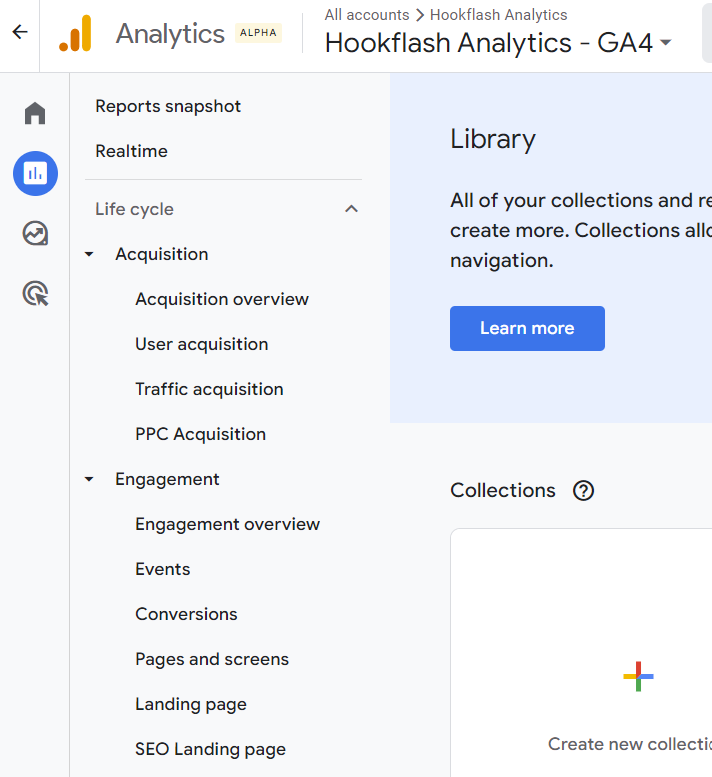
Task: Collapse the Engagement tree arrow
Action: (x=90, y=479)
